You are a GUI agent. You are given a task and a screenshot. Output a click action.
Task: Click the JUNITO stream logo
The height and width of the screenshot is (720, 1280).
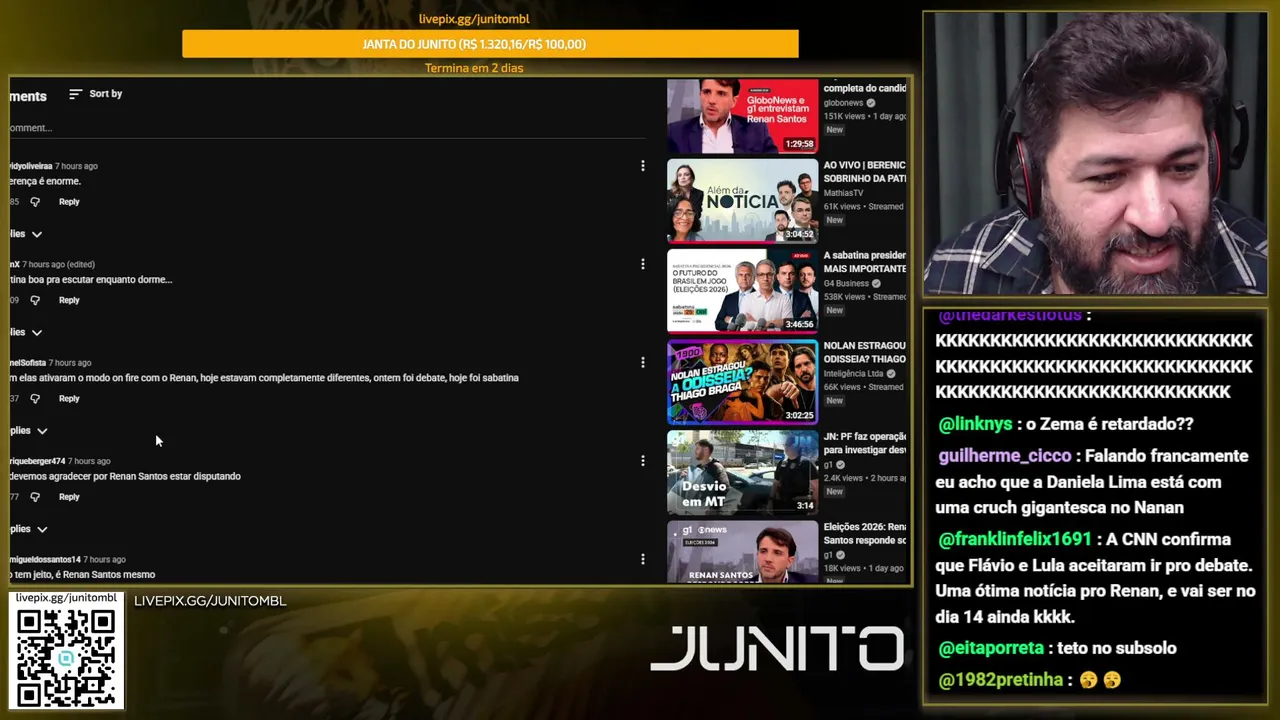777,648
